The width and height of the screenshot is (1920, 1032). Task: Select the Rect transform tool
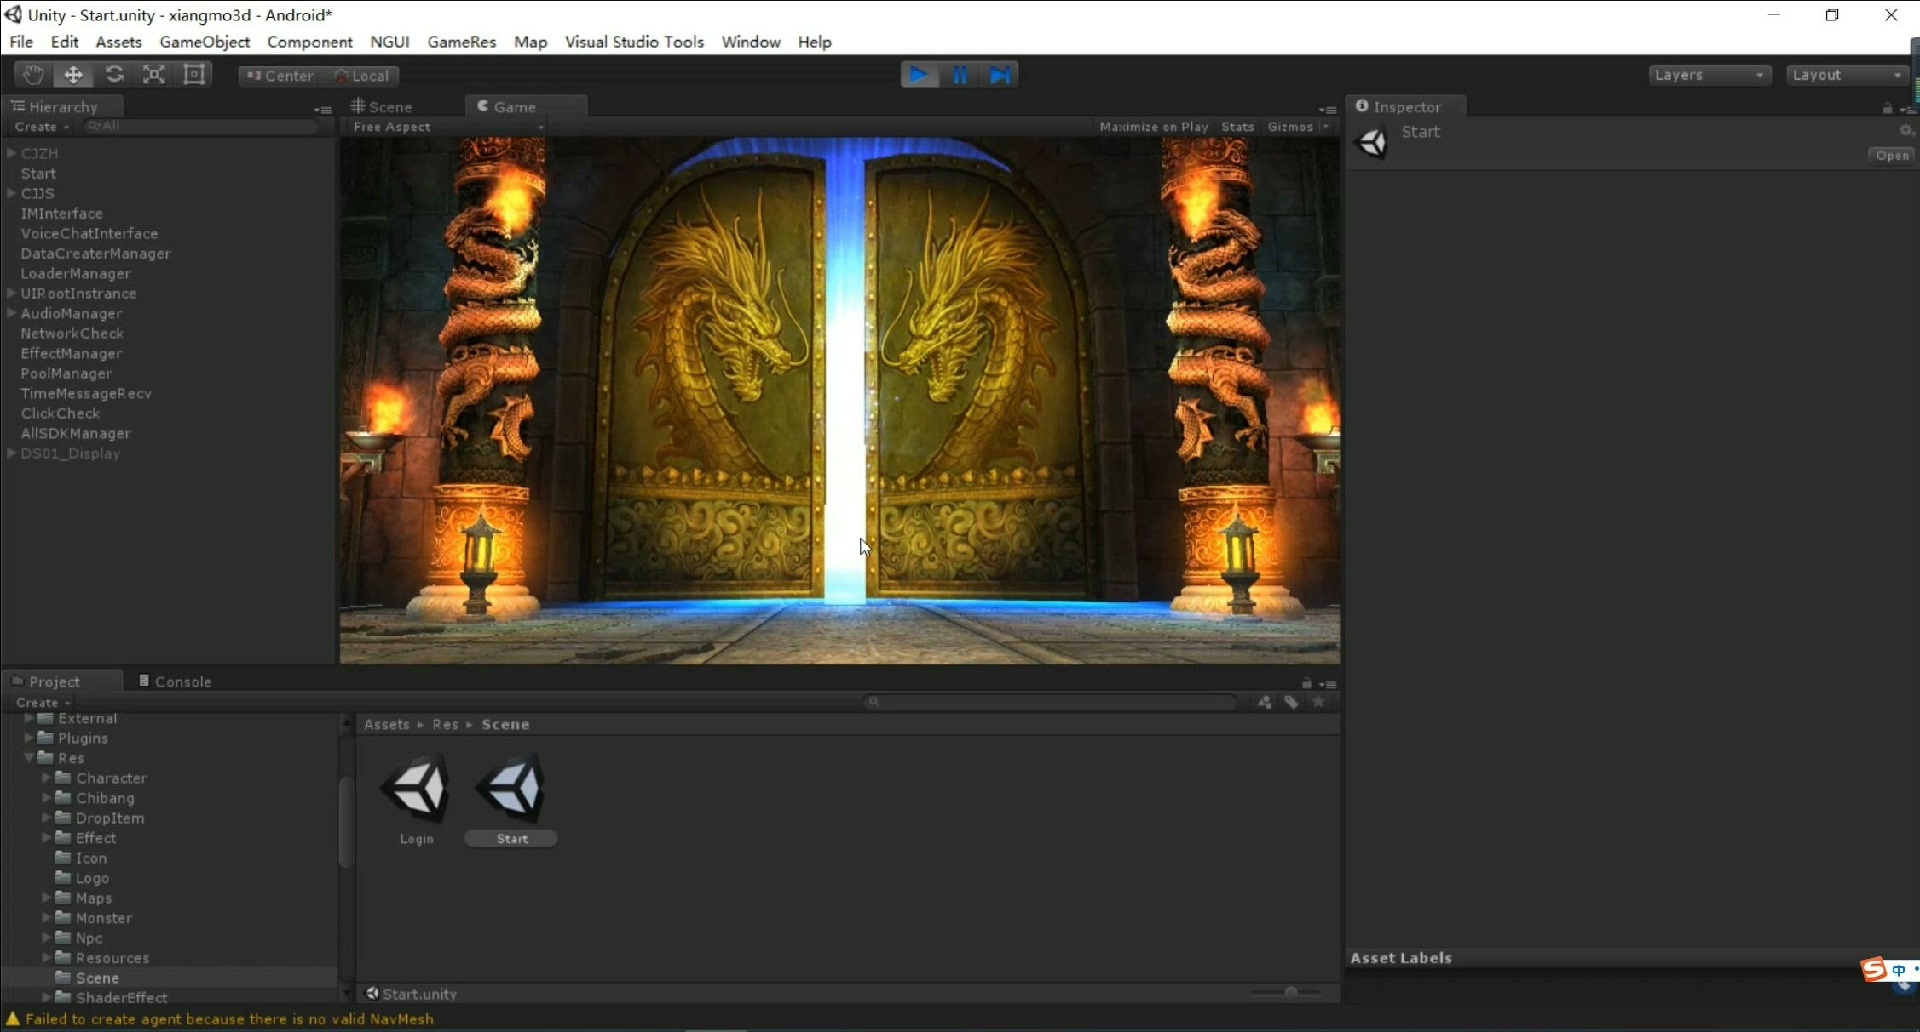[x=194, y=75]
